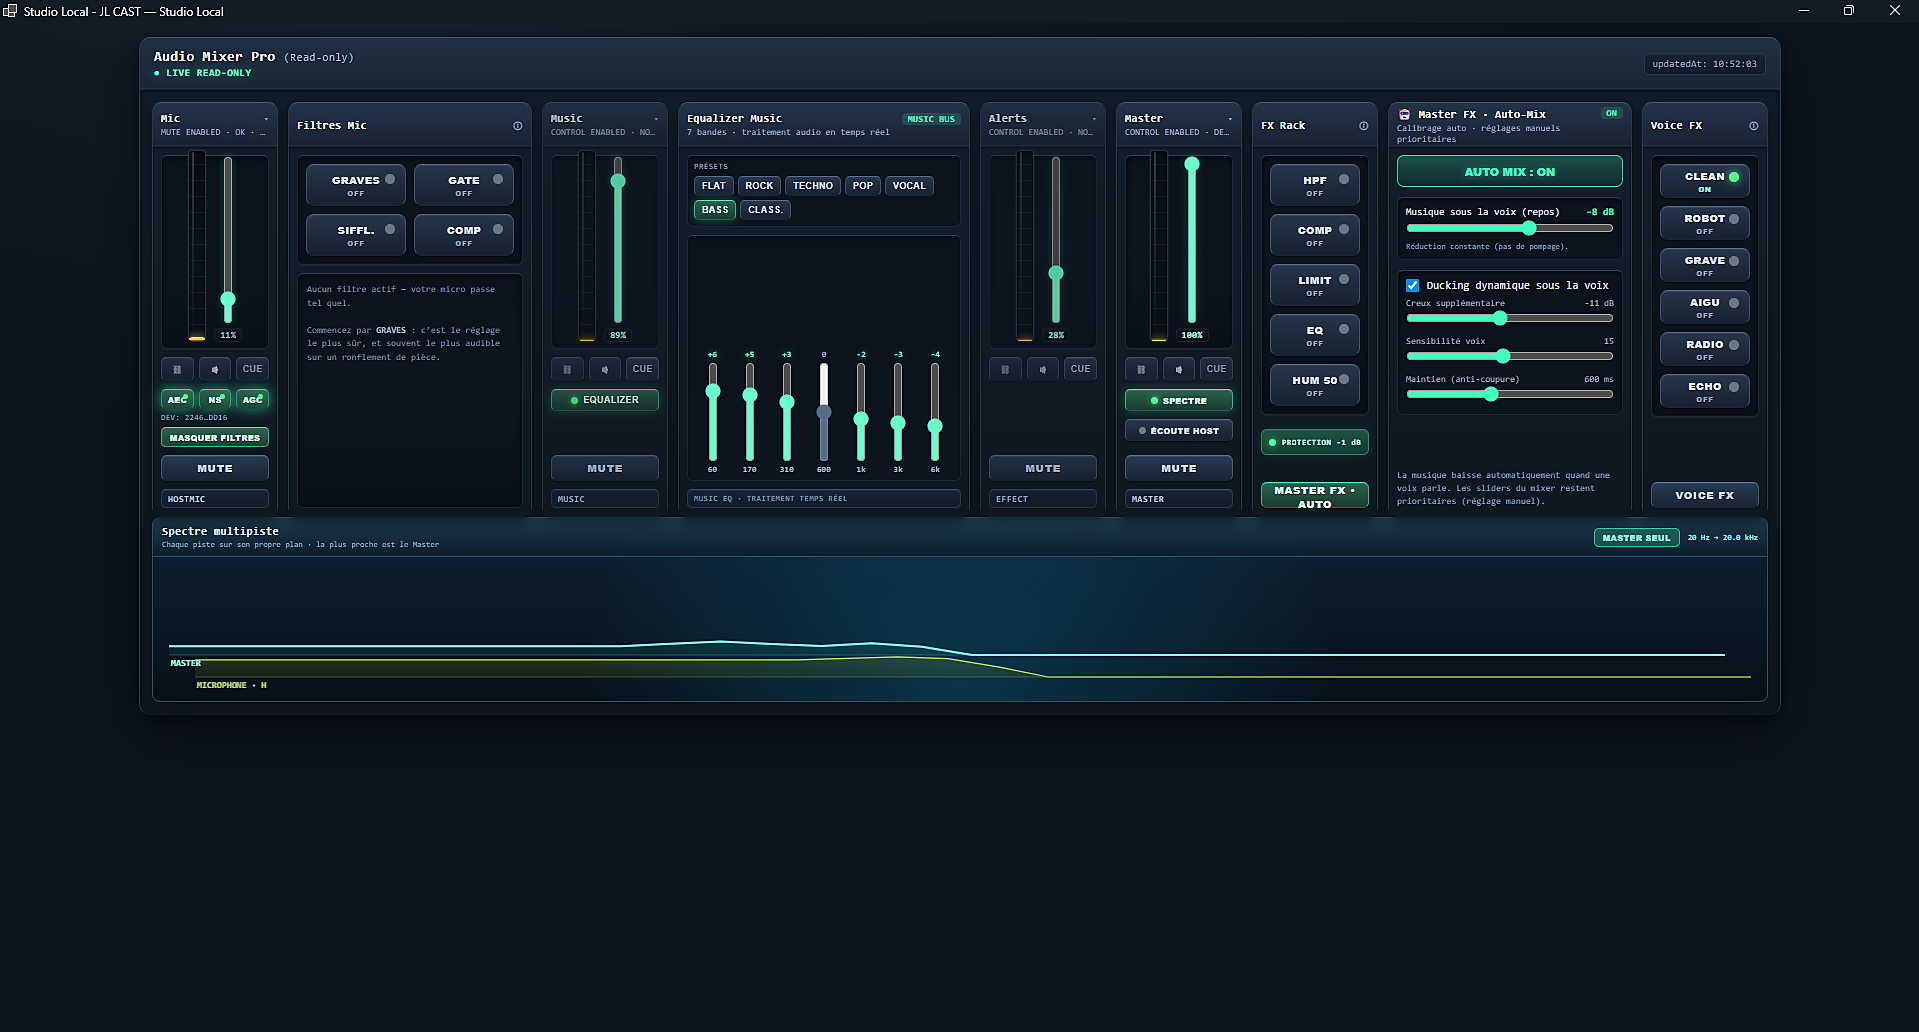This screenshot has width=1919, height=1032.
Task: Click the AUTO MIX : ON button
Action: (1510, 172)
